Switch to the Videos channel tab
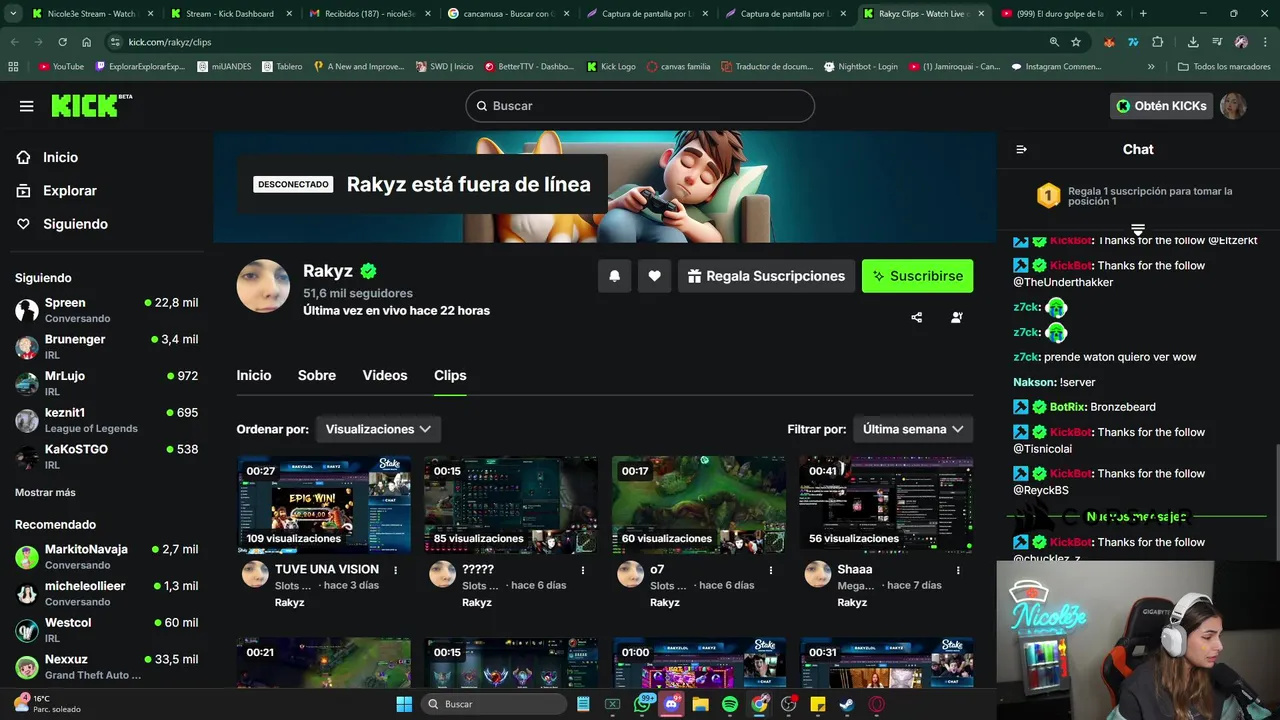 [385, 375]
